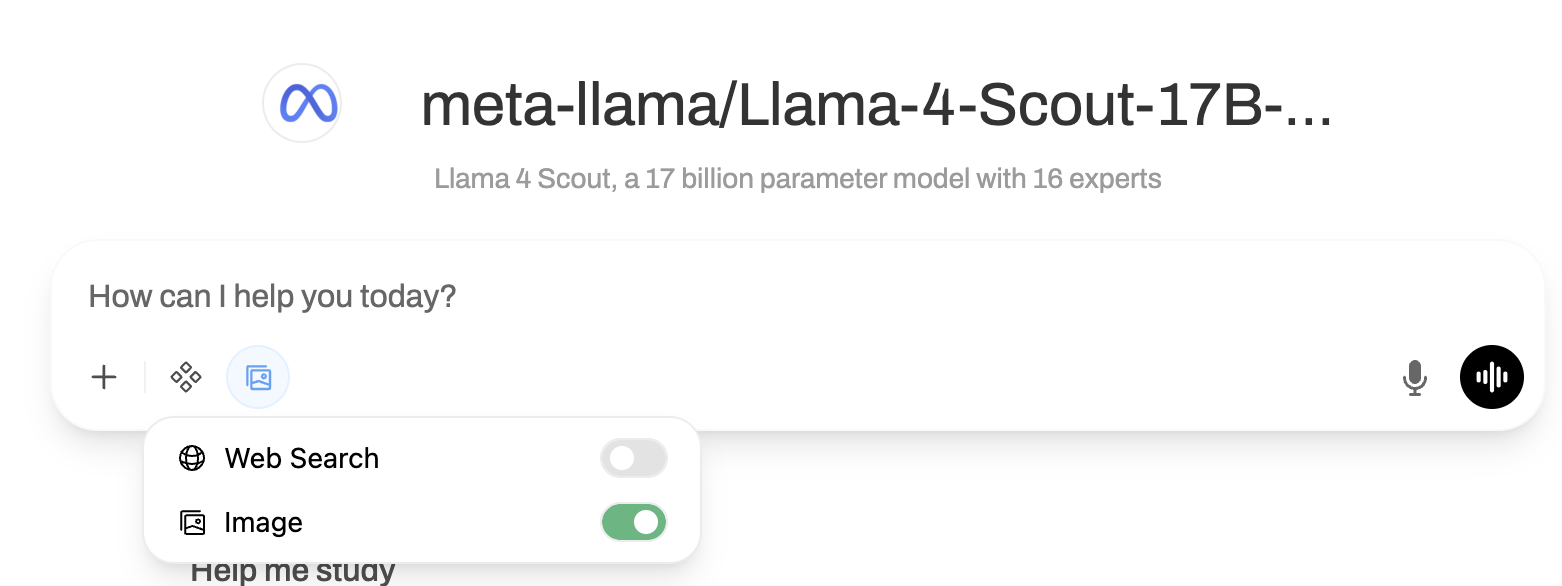Click the globe icon beside Web Search
The width and height of the screenshot is (1562, 586).
click(x=191, y=458)
